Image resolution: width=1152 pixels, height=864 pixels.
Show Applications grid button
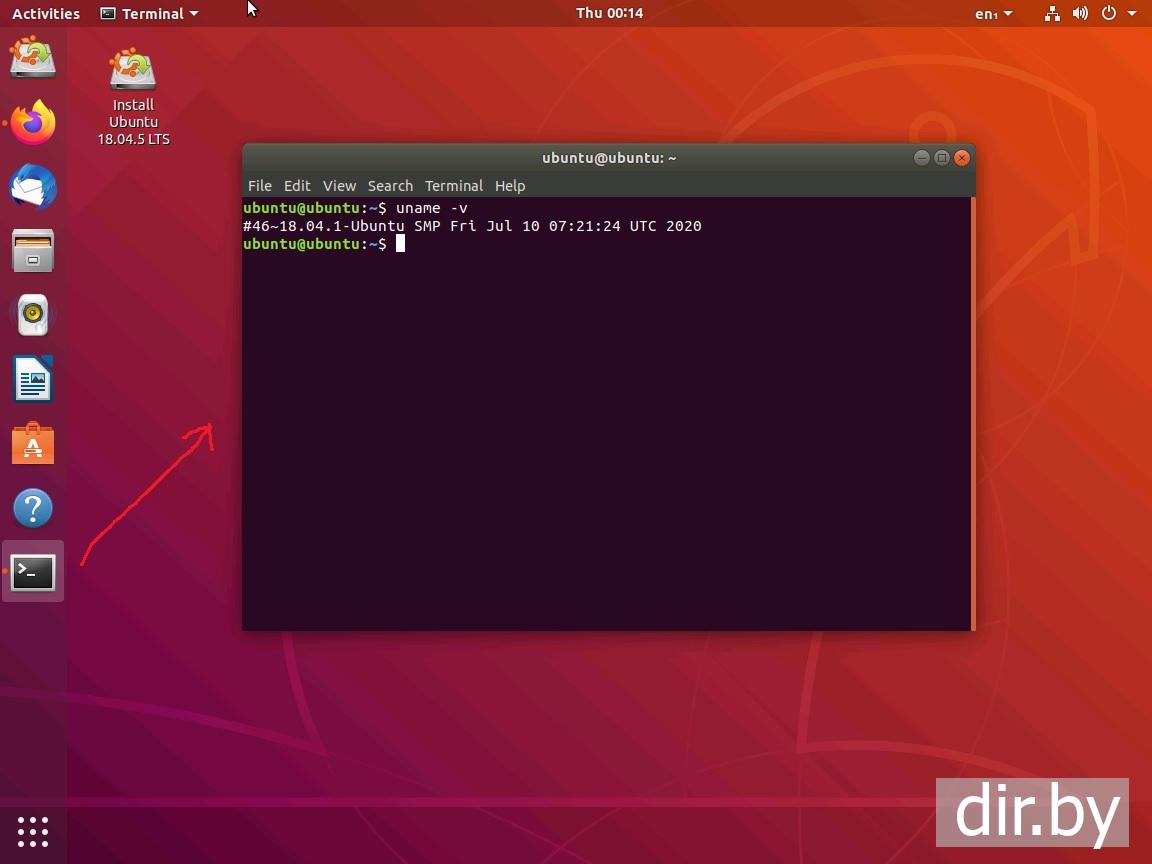(33, 831)
